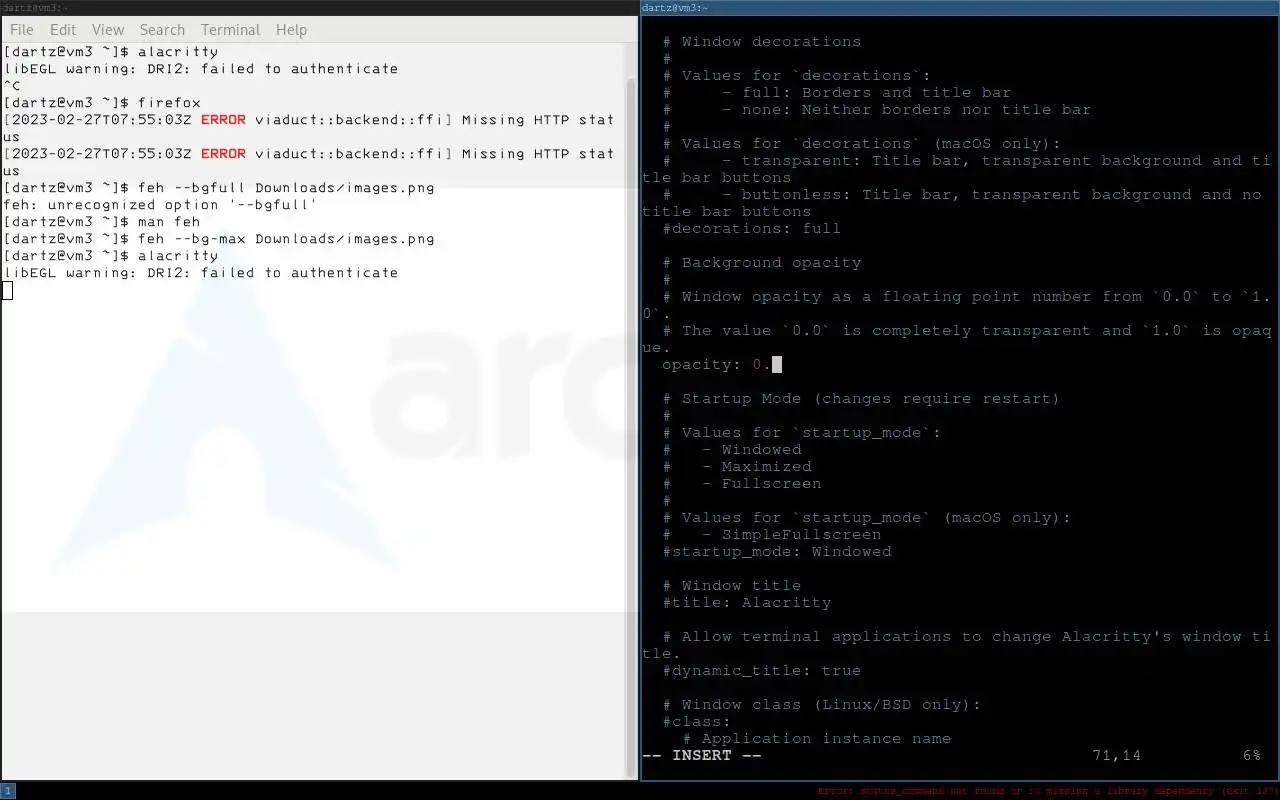Open the Help menu in the left terminal
The height and width of the screenshot is (800, 1280).
(x=291, y=30)
